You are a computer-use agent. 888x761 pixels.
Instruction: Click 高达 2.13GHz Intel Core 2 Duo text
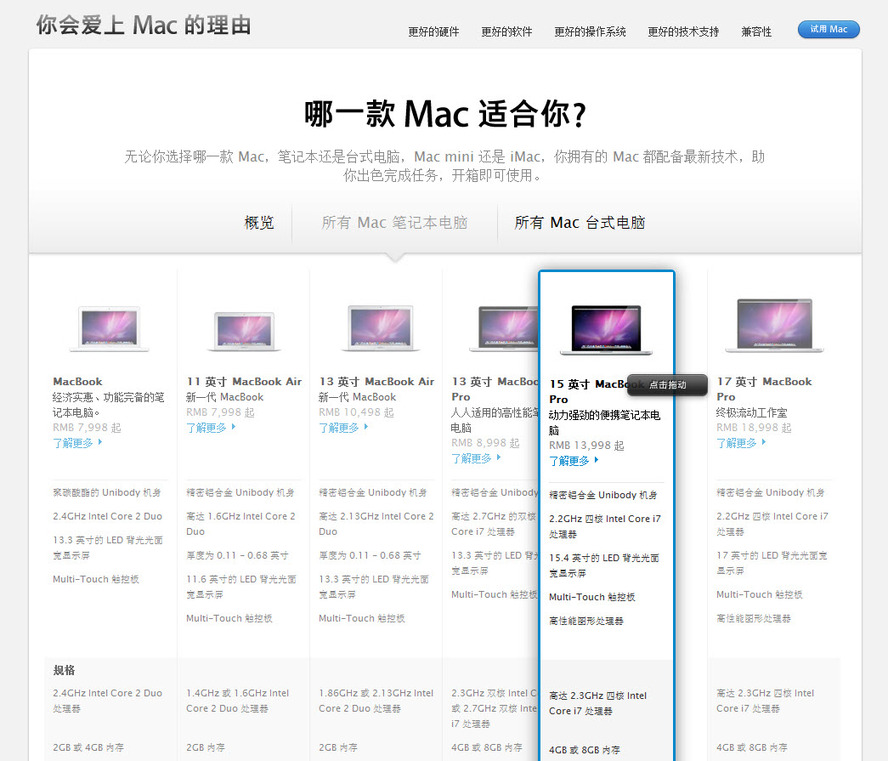click(x=376, y=524)
